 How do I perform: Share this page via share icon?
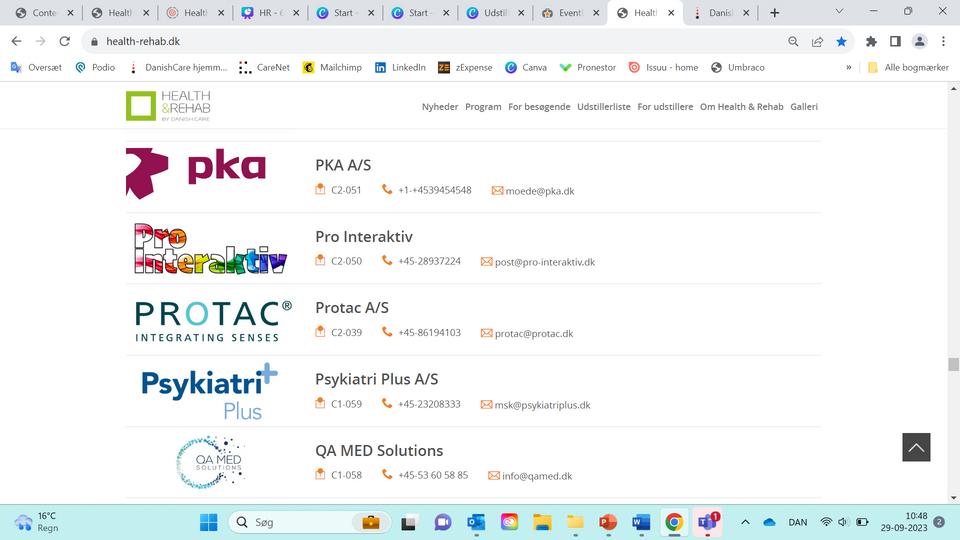point(817,41)
